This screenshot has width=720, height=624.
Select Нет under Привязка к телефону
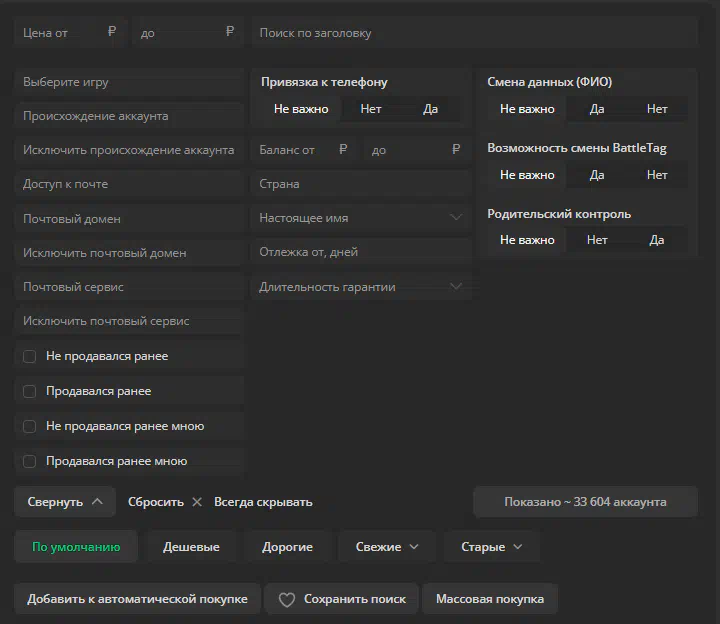[x=371, y=109]
